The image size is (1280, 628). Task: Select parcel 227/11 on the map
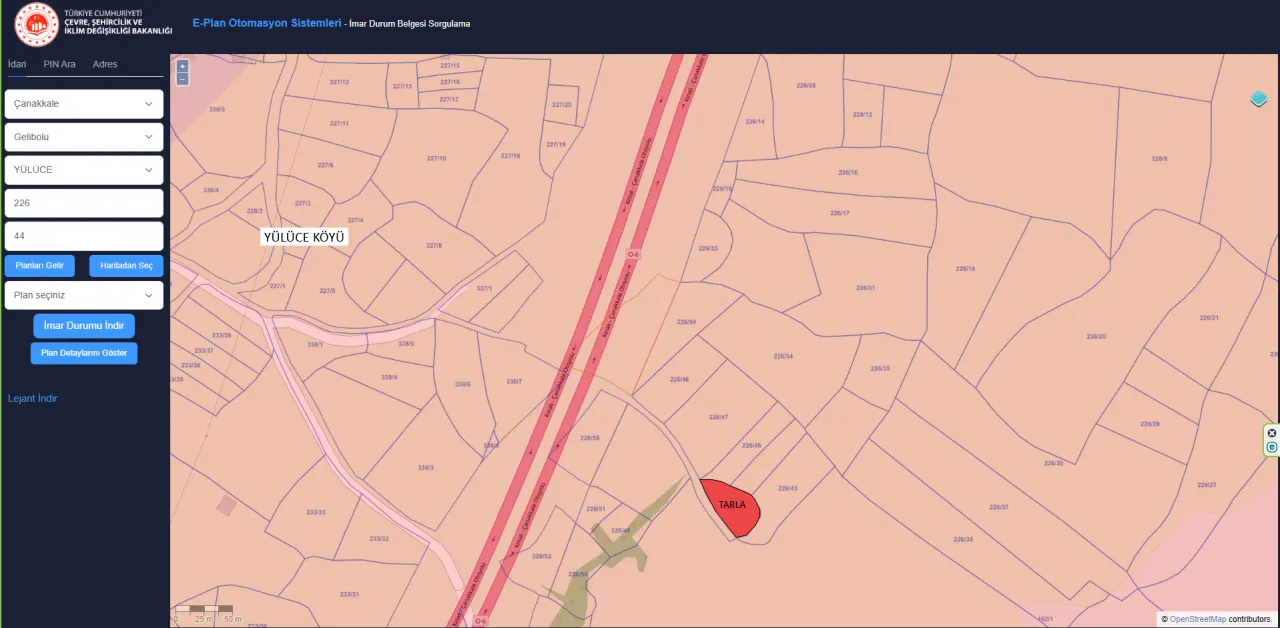[339, 123]
